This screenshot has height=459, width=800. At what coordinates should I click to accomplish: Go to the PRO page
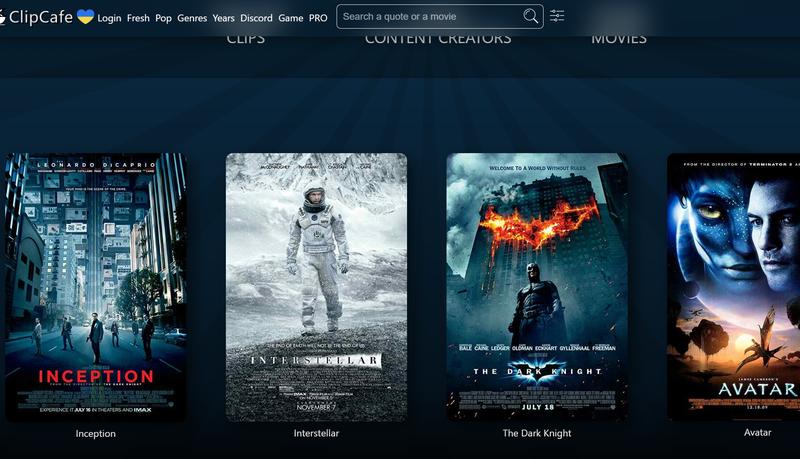click(x=318, y=18)
